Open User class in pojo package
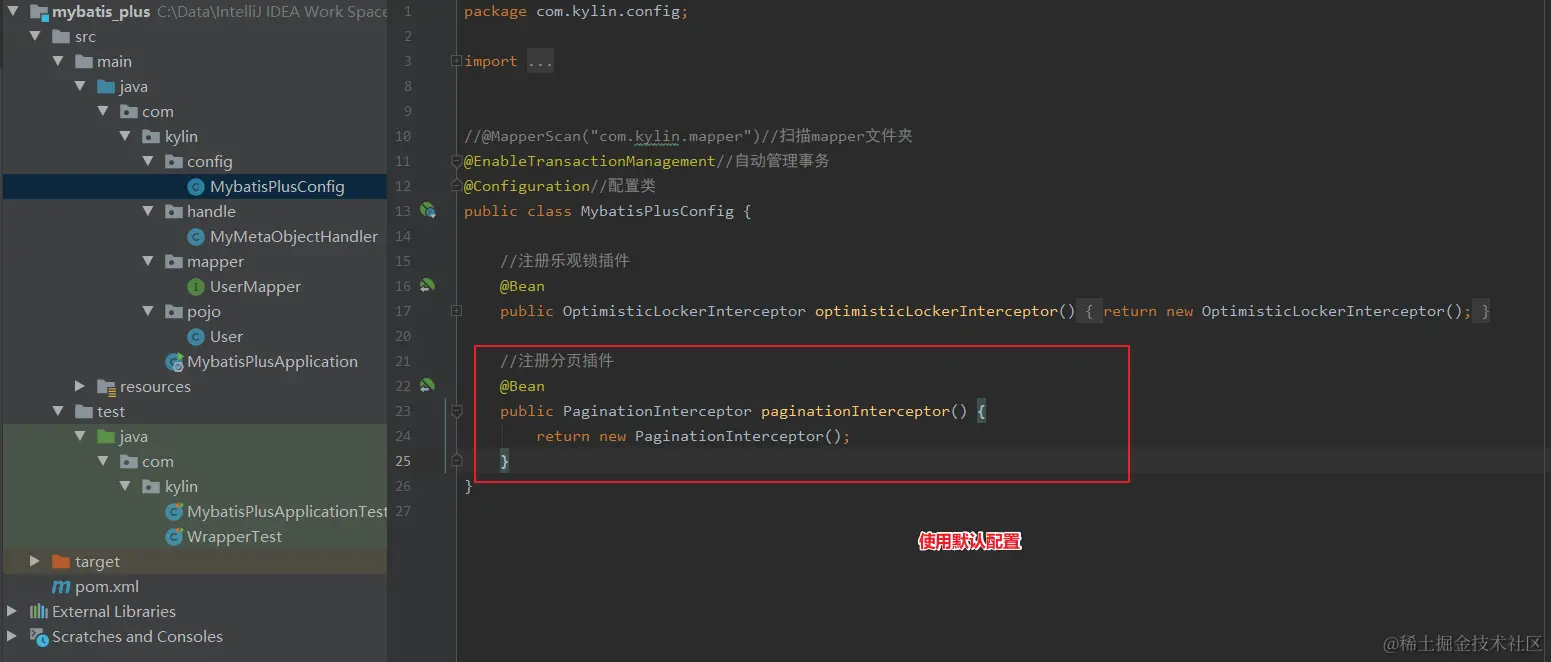The height and width of the screenshot is (662, 1551). [x=226, y=337]
